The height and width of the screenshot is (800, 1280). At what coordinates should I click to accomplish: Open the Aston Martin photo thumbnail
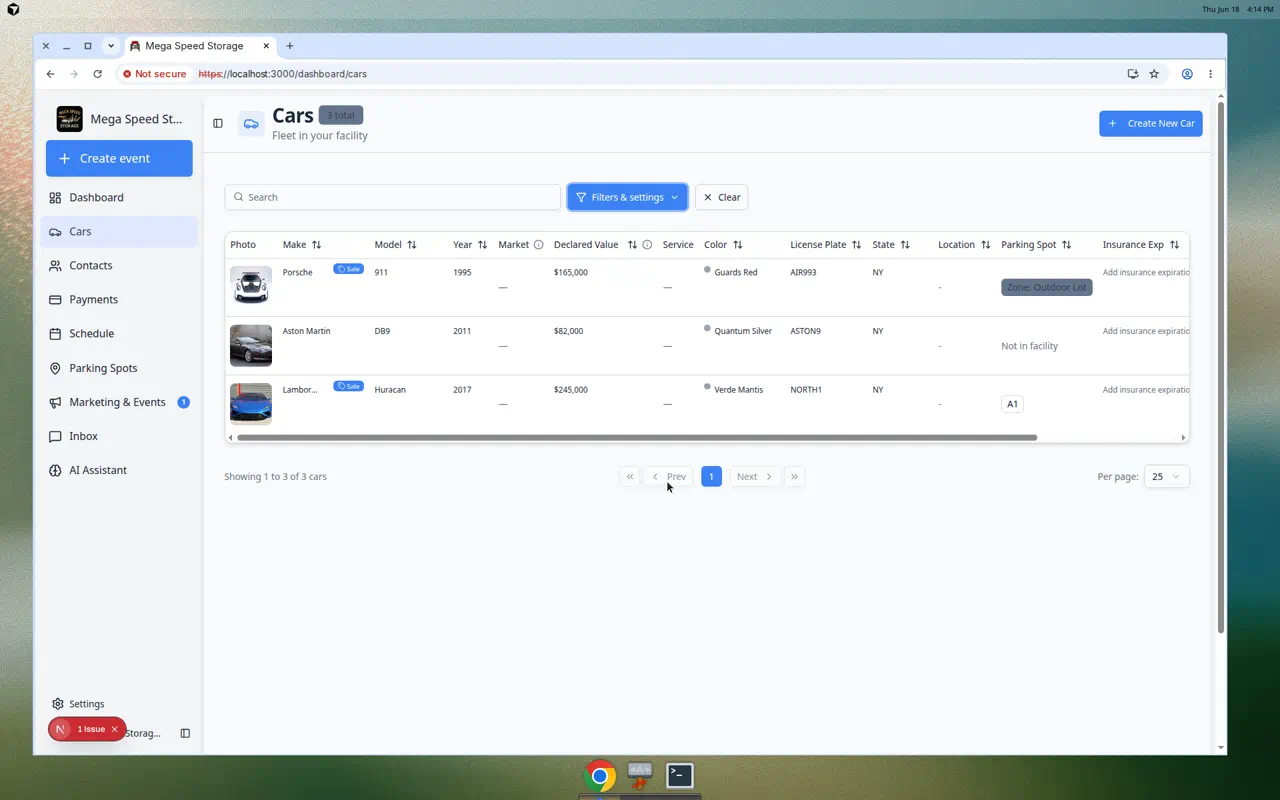[251, 346]
